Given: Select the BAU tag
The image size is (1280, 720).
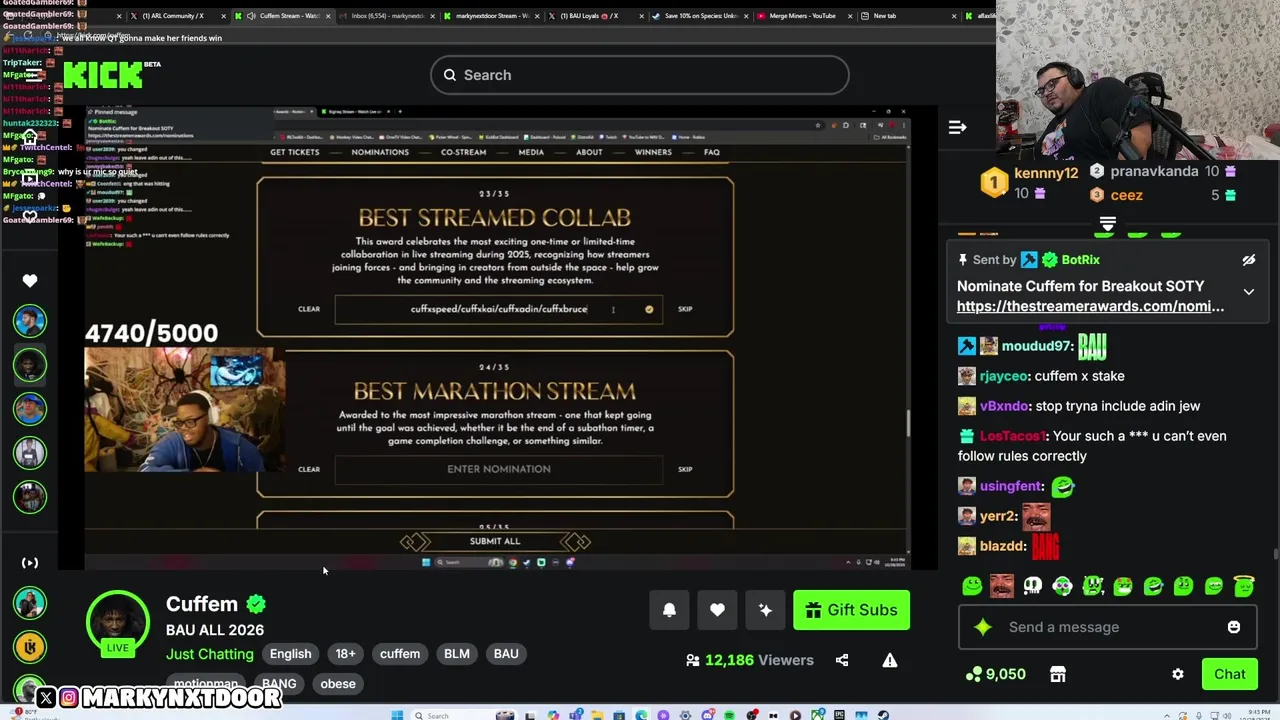Looking at the screenshot, I should pyautogui.click(x=506, y=654).
